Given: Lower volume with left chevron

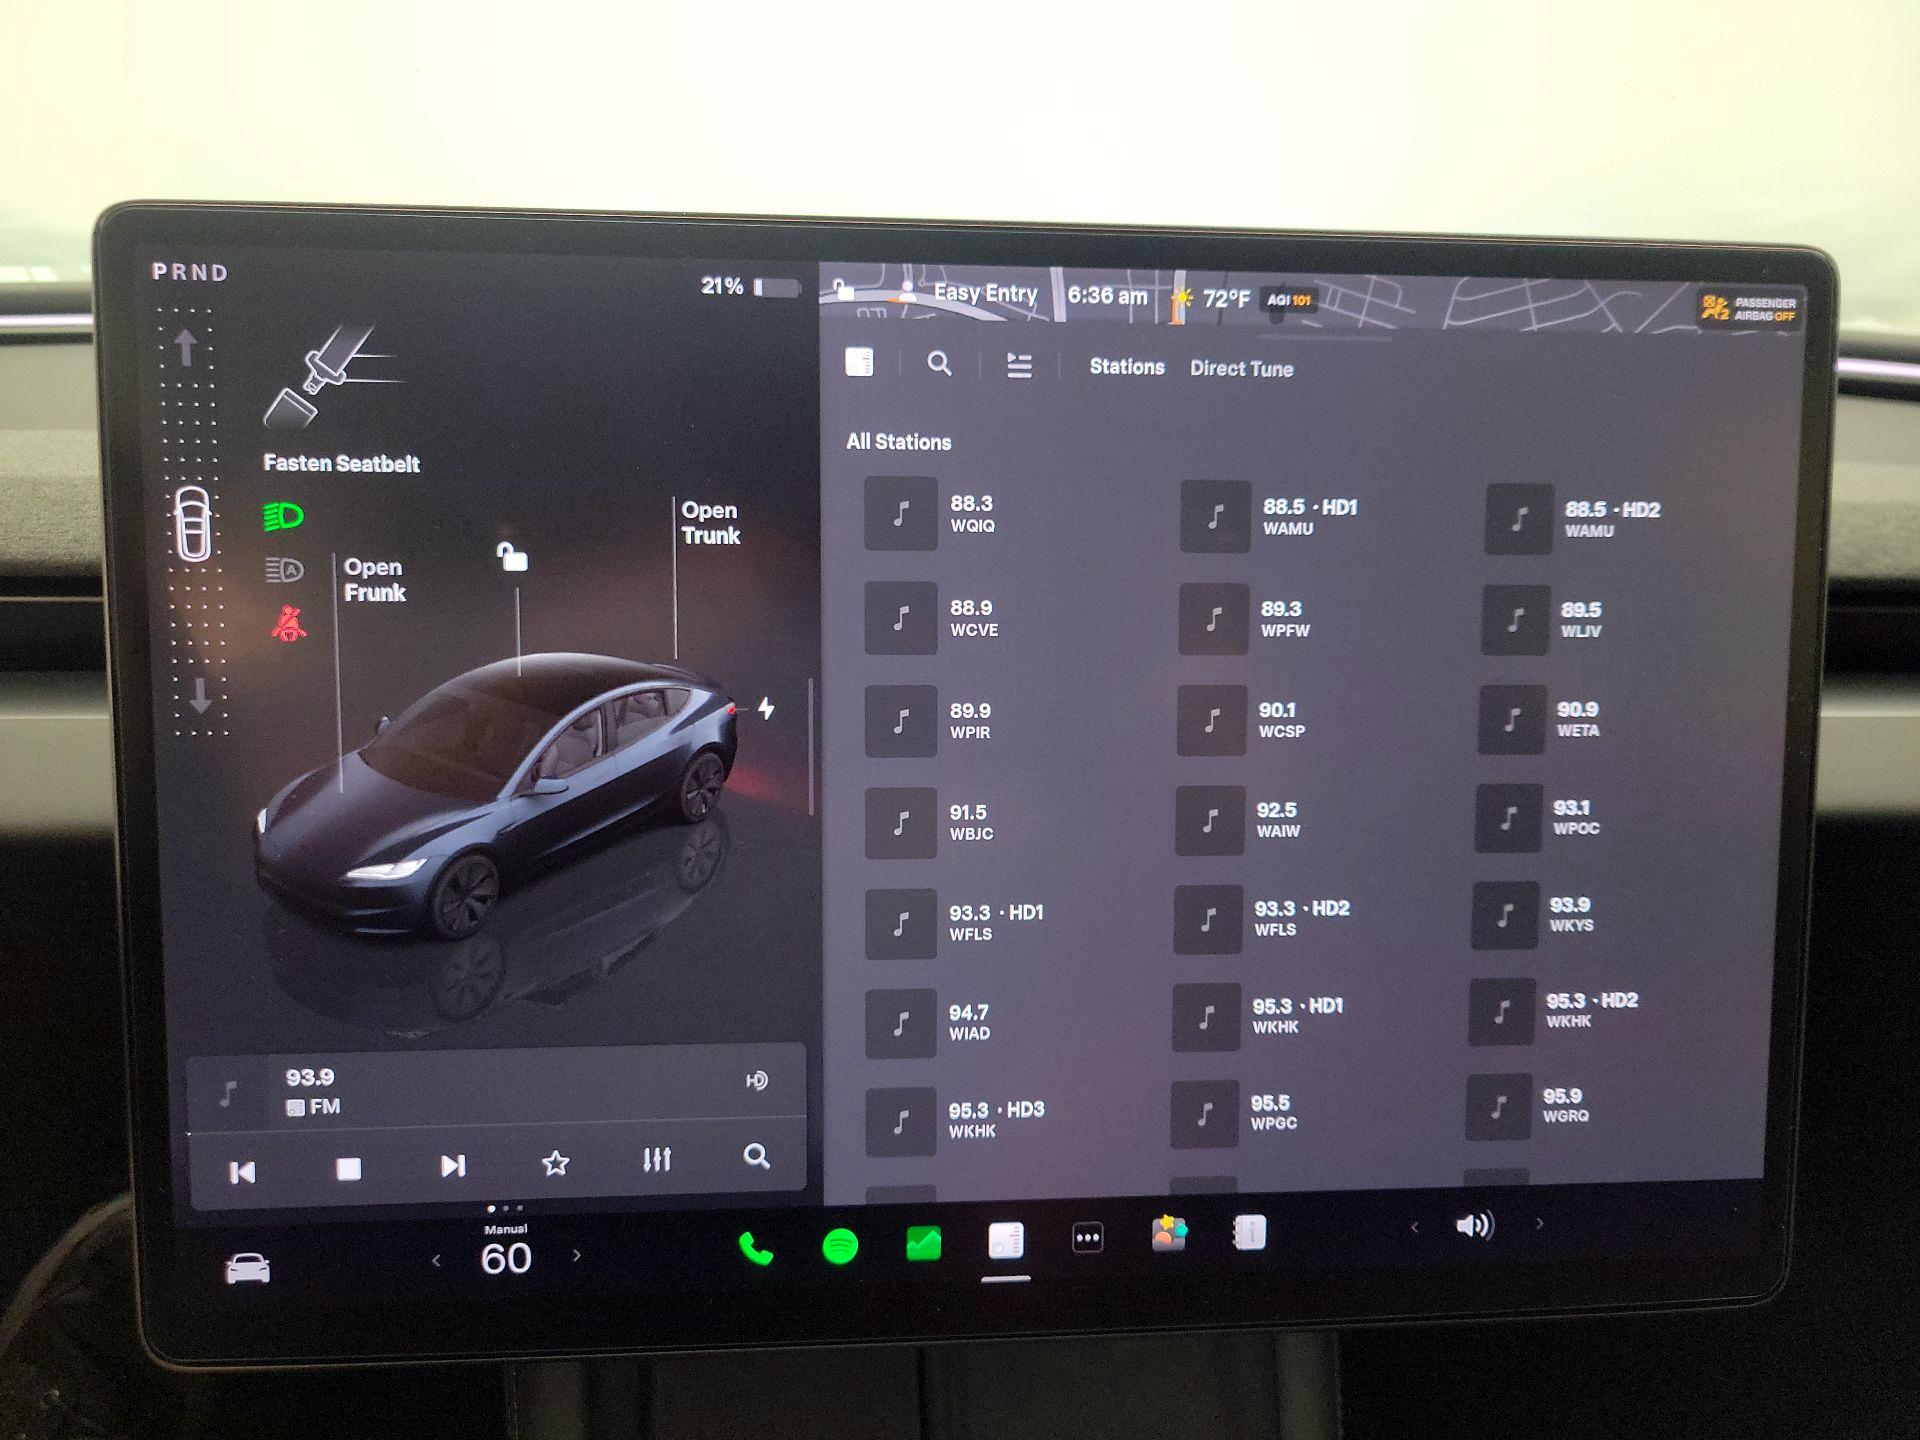Looking at the screenshot, I should pyautogui.click(x=1414, y=1227).
